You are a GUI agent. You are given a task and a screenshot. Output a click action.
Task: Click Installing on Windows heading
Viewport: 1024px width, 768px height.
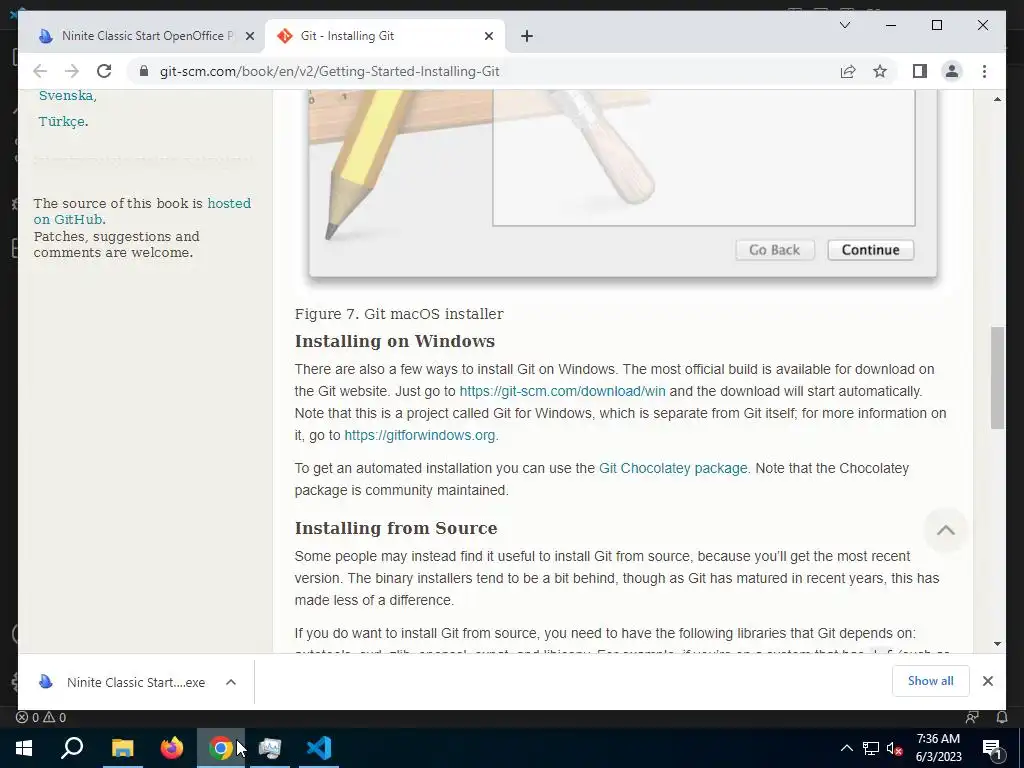point(395,341)
